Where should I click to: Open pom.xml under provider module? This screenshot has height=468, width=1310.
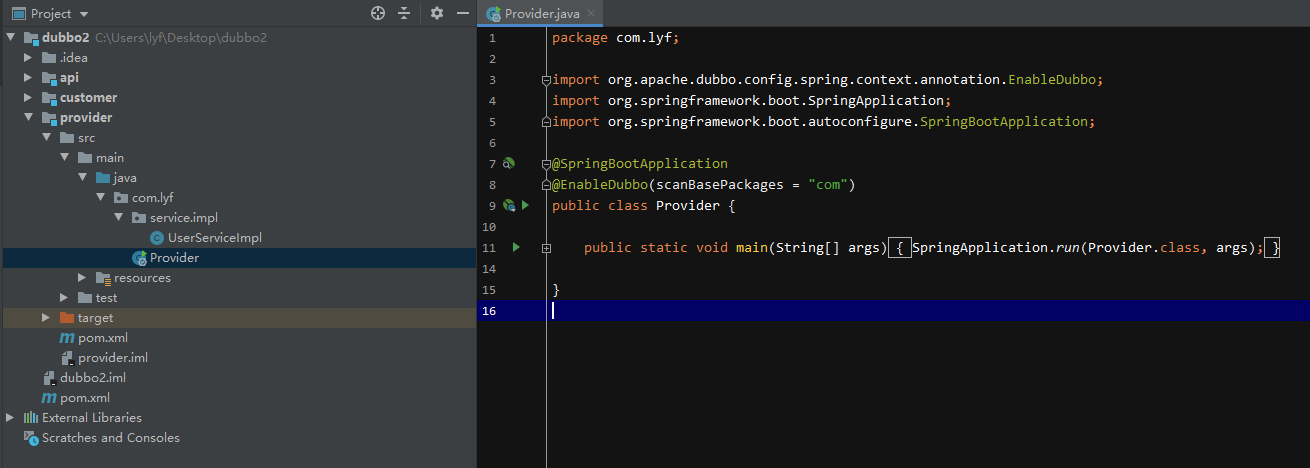click(102, 338)
